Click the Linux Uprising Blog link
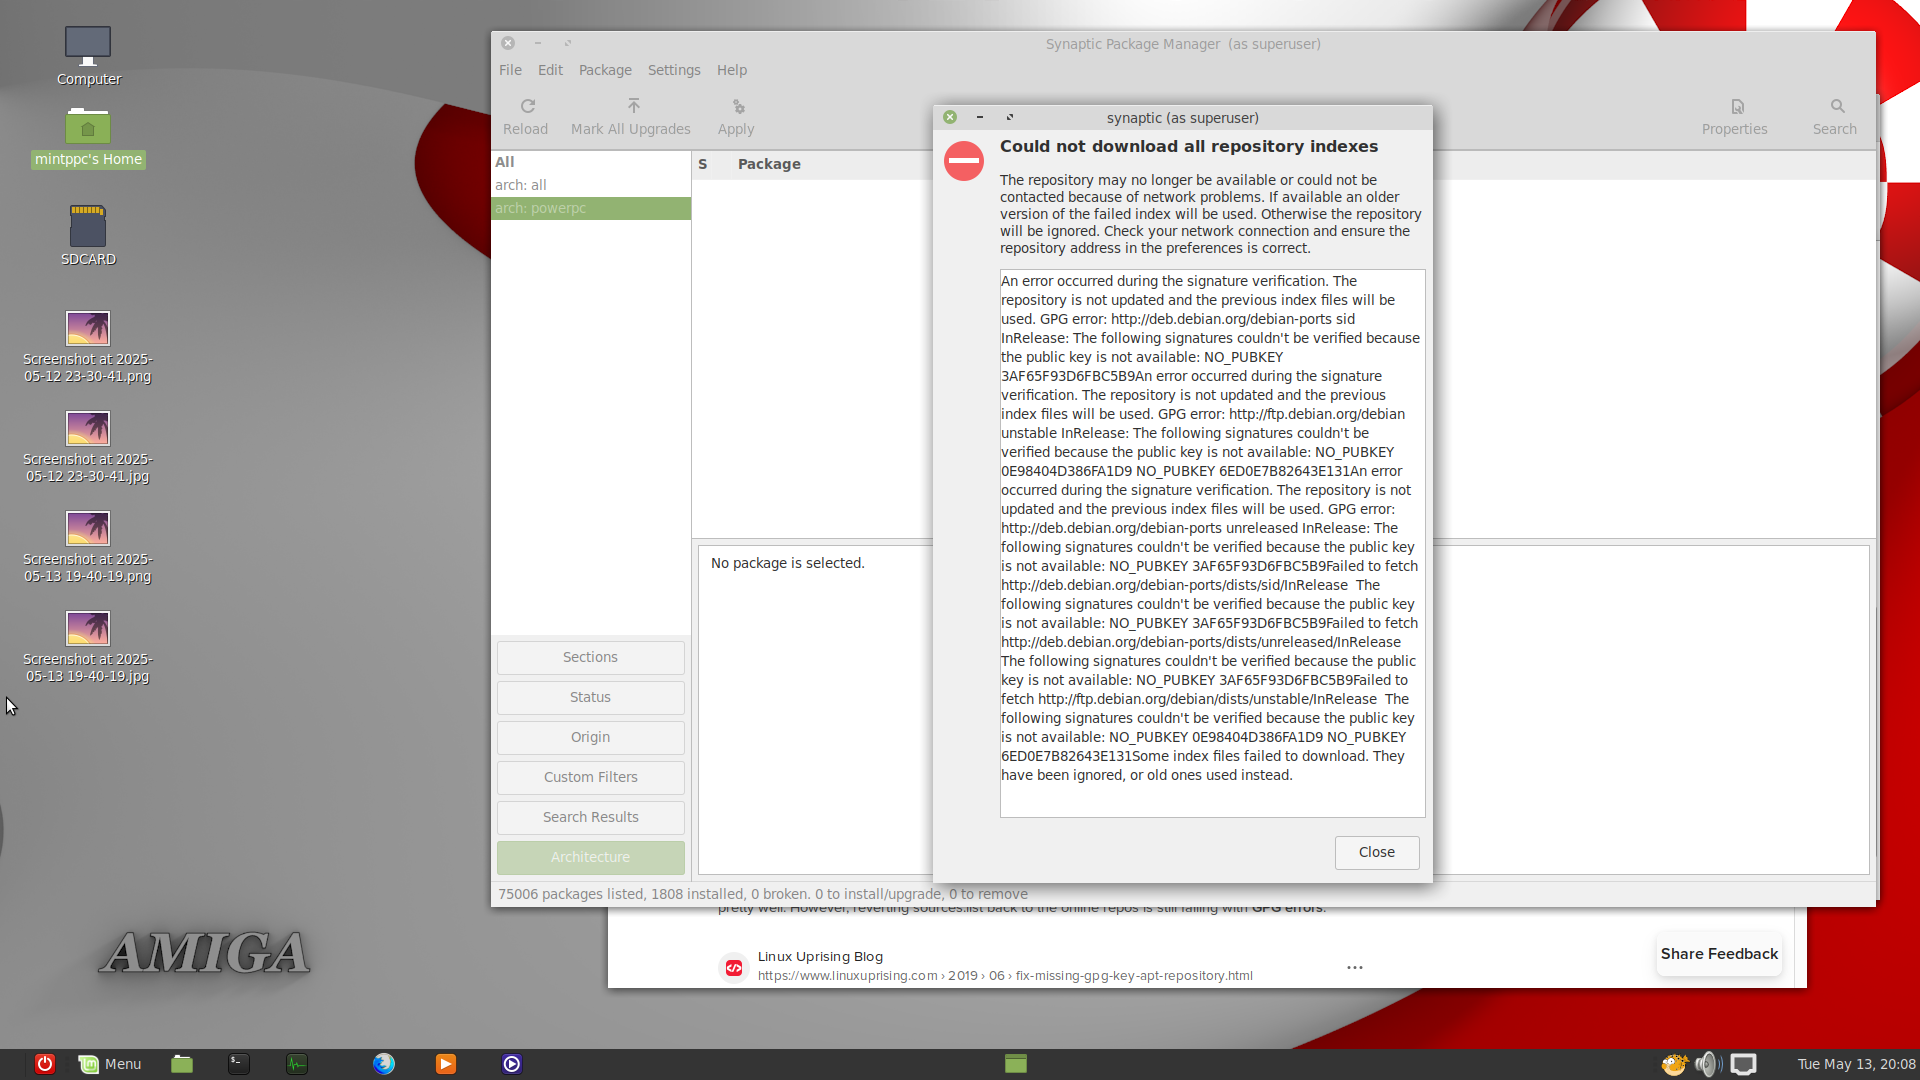This screenshot has width=1920, height=1080. [x=820, y=957]
